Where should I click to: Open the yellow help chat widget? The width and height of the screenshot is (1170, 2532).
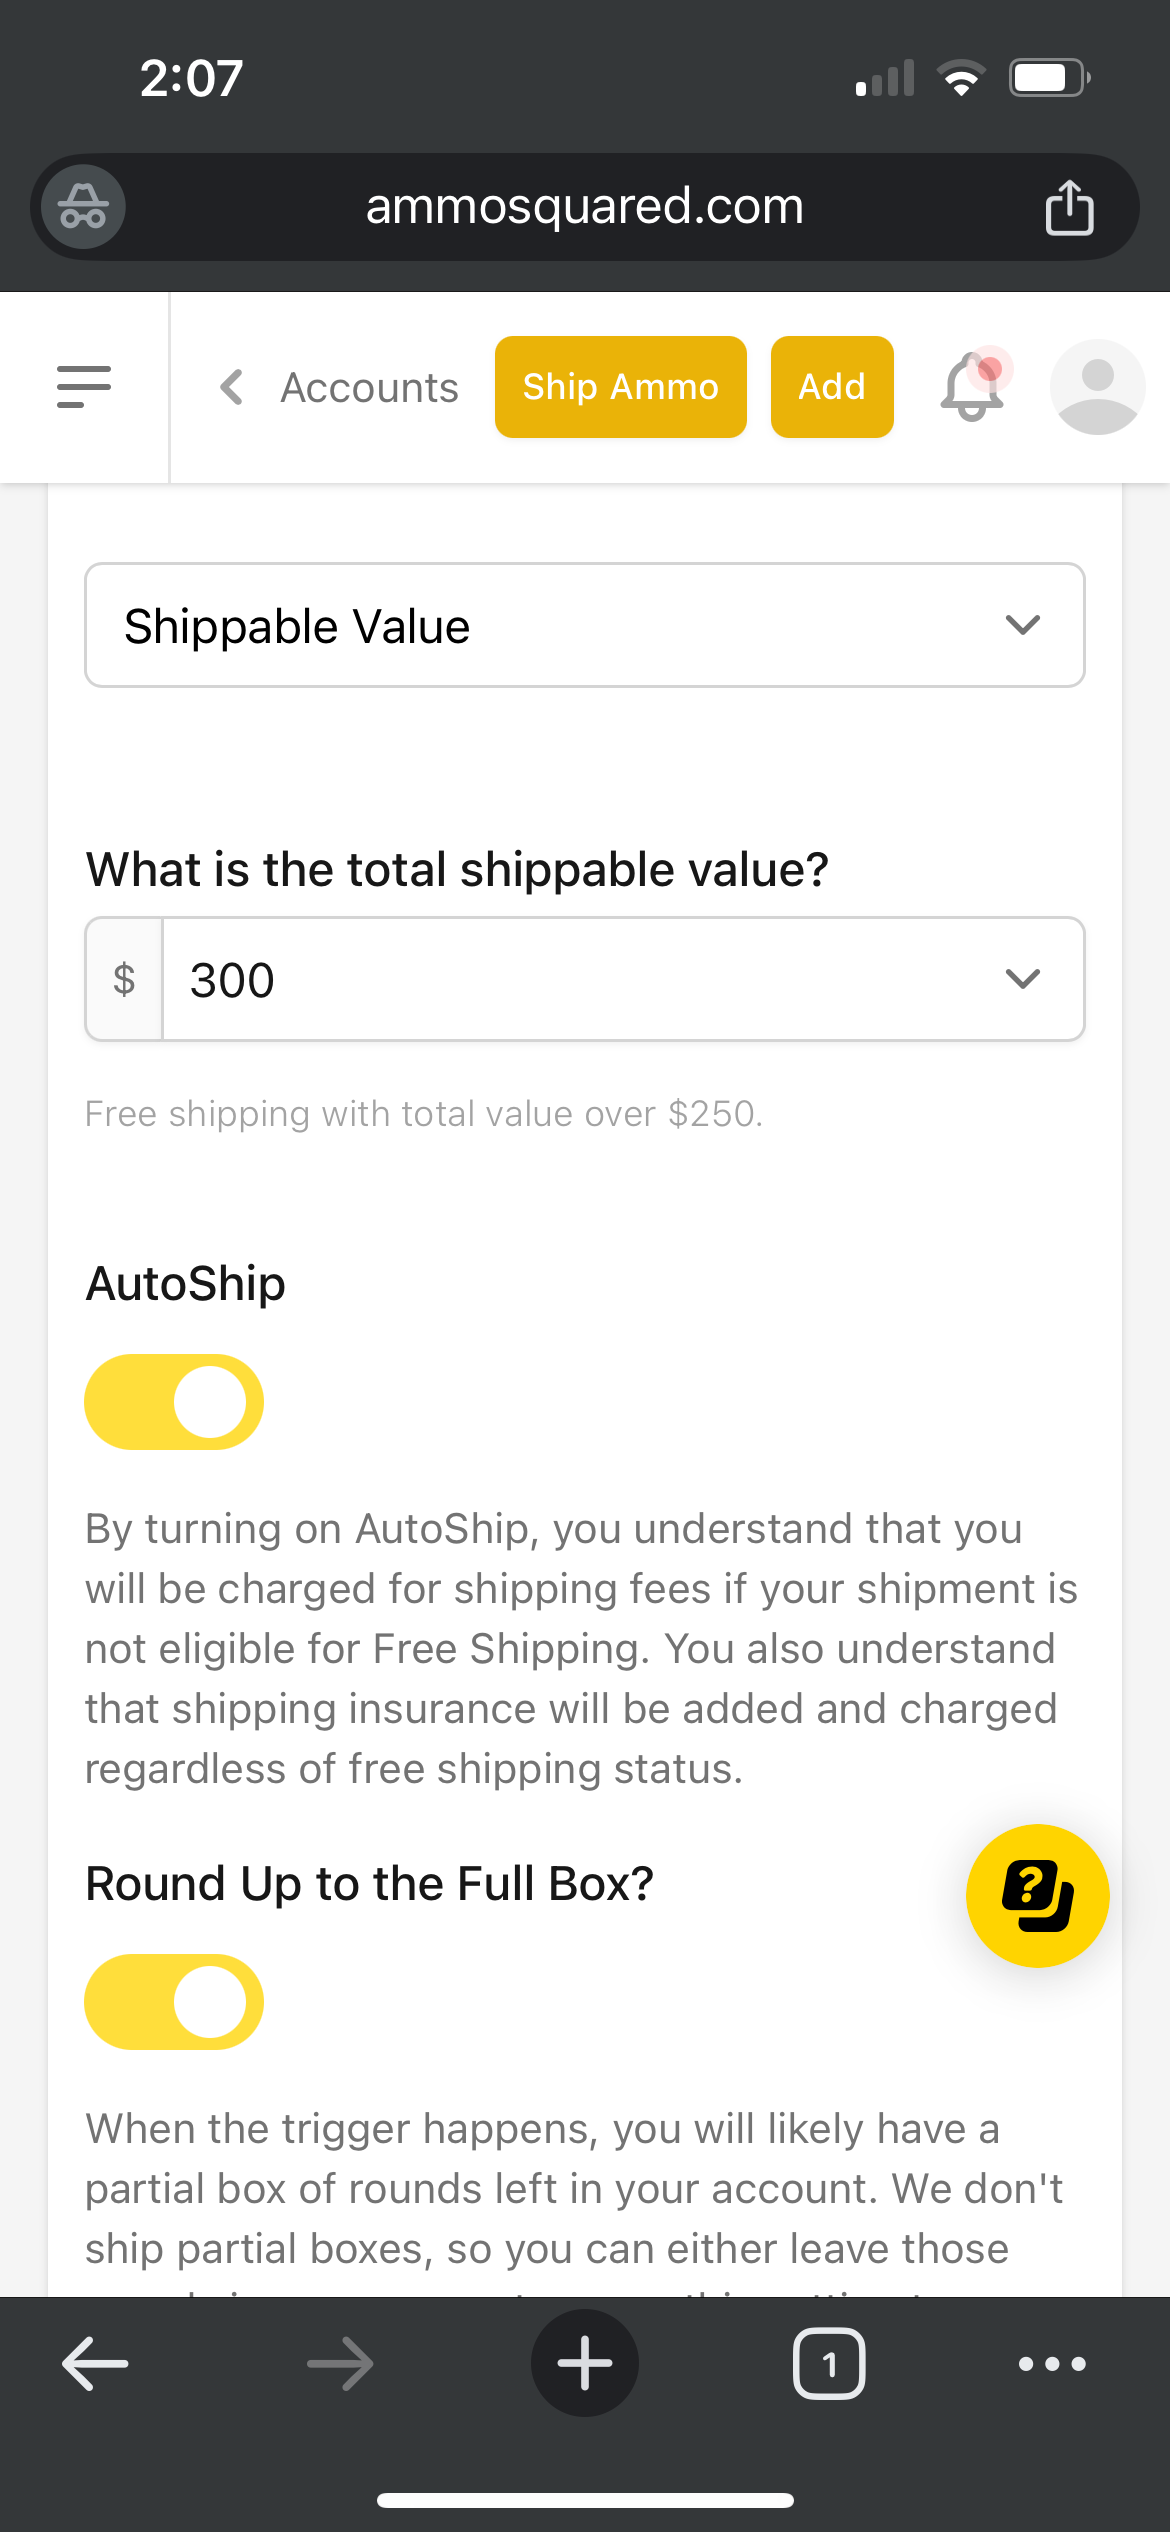coord(1037,1895)
